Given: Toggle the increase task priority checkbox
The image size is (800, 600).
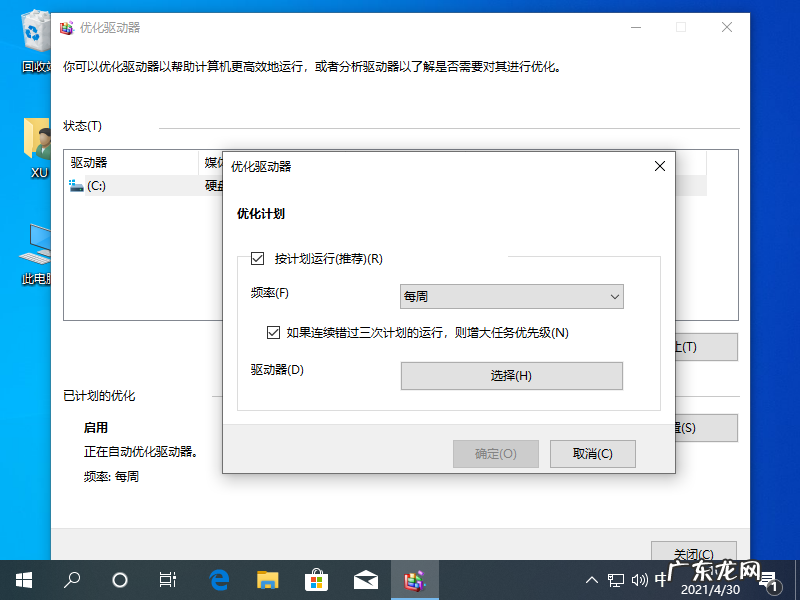Looking at the screenshot, I should [273, 332].
